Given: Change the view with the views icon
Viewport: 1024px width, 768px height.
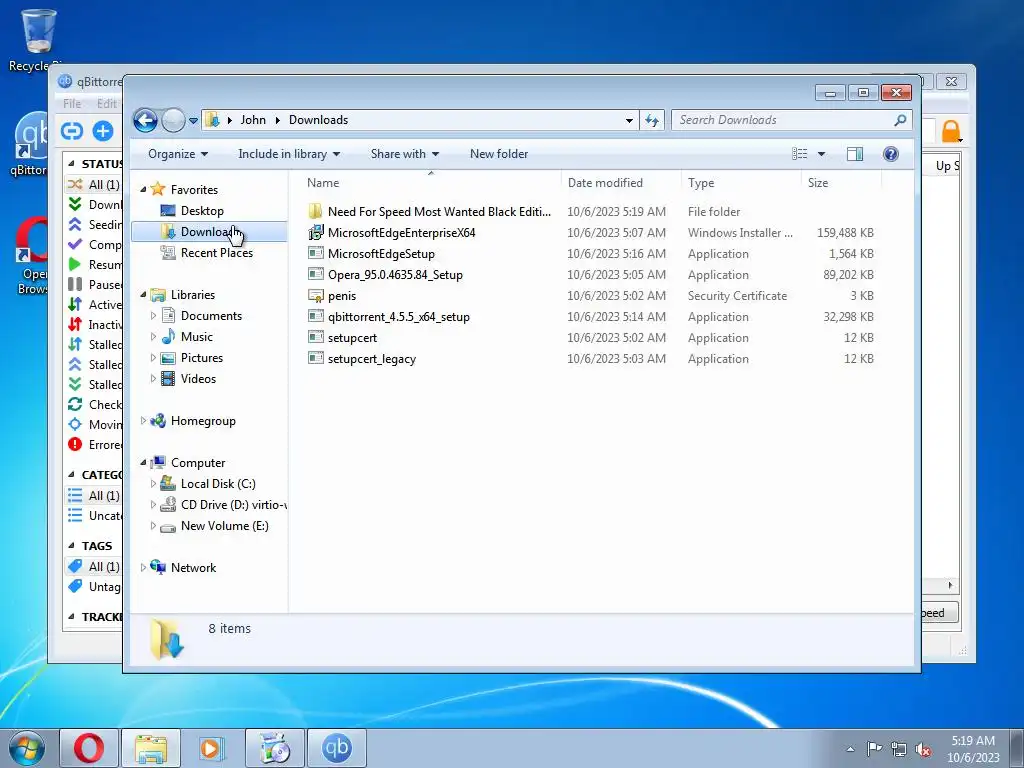Looking at the screenshot, I should [800, 154].
